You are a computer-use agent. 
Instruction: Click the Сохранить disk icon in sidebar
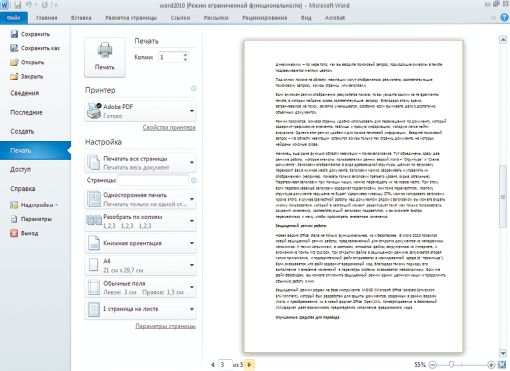pos(14,34)
